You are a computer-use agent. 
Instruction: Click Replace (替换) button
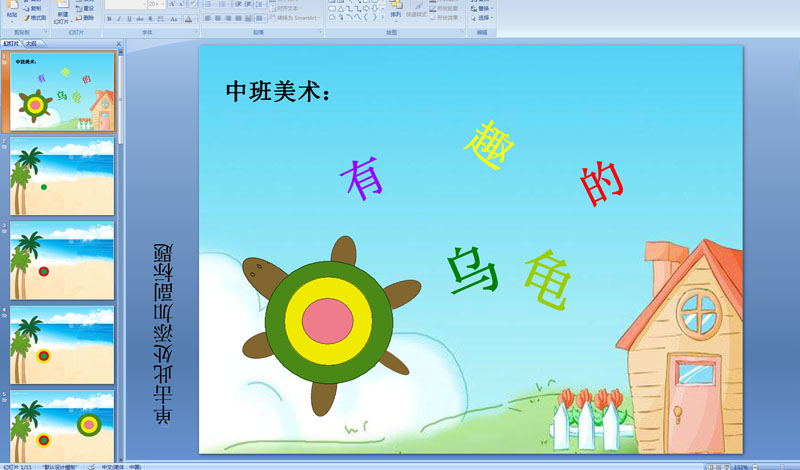pyautogui.click(x=480, y=8)
